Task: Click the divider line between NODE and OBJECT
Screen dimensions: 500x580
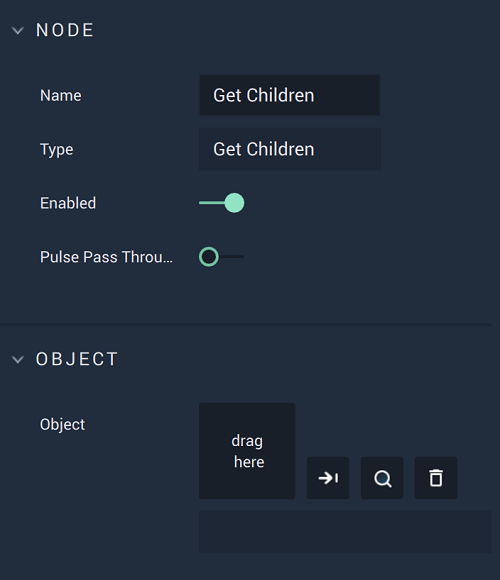Action: click(246, 324)
